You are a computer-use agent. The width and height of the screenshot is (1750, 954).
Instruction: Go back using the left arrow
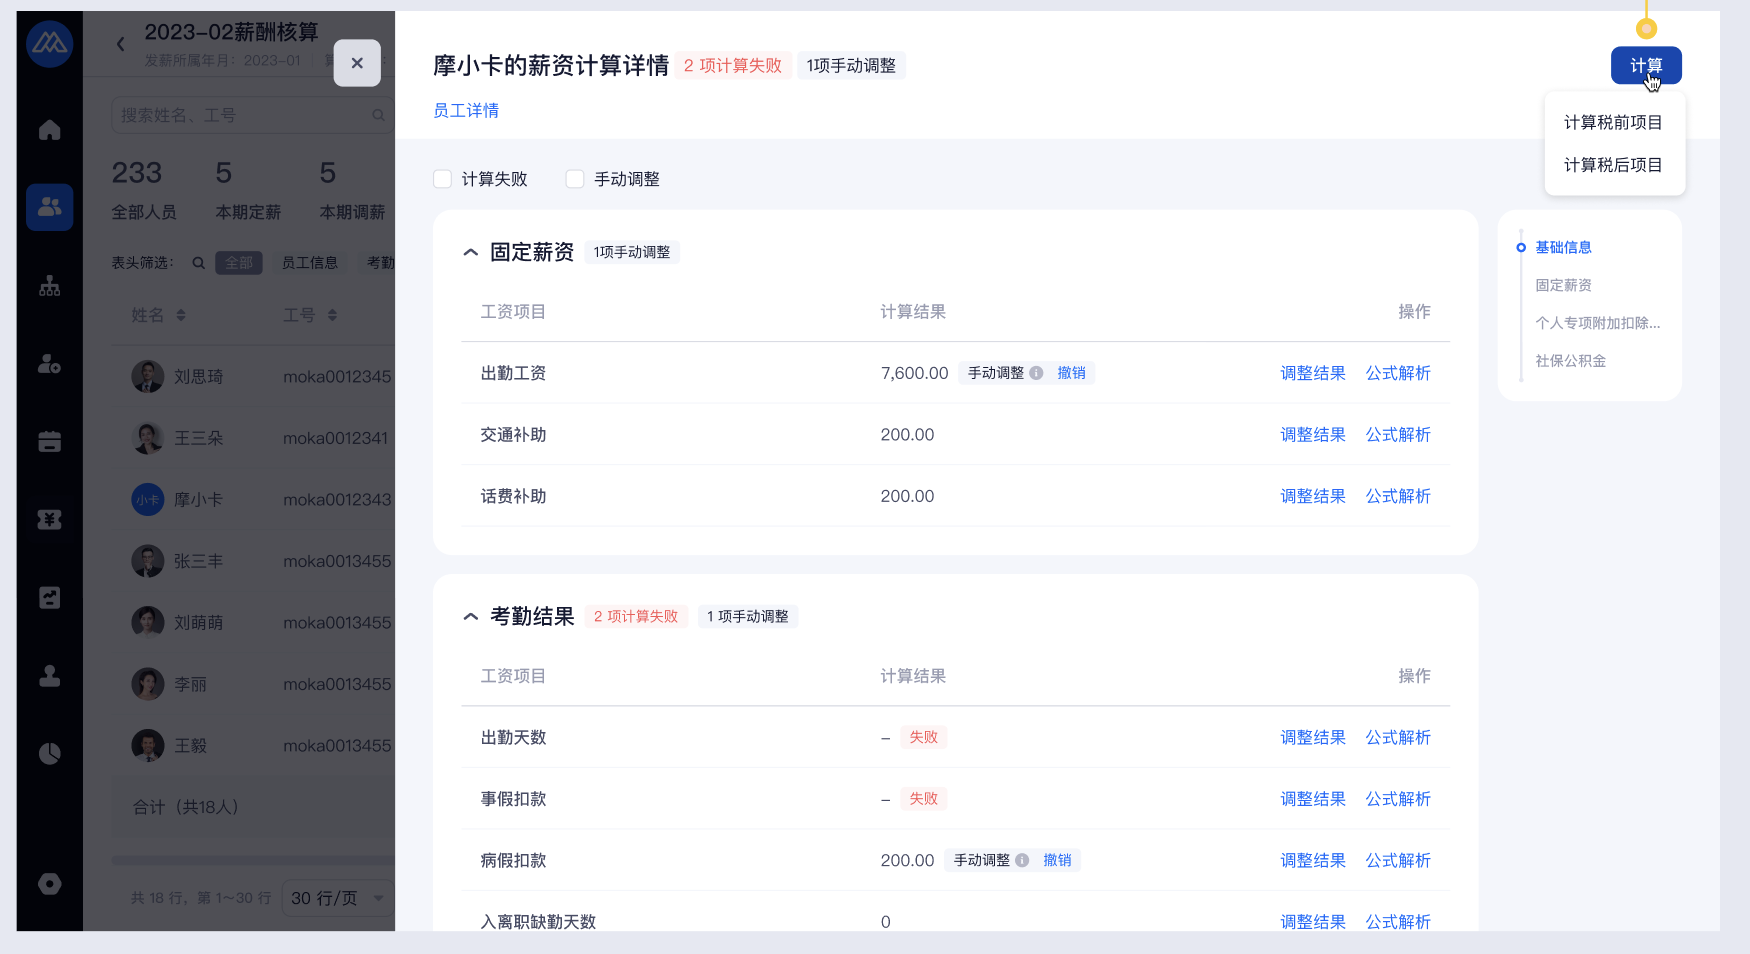[121, 44]
